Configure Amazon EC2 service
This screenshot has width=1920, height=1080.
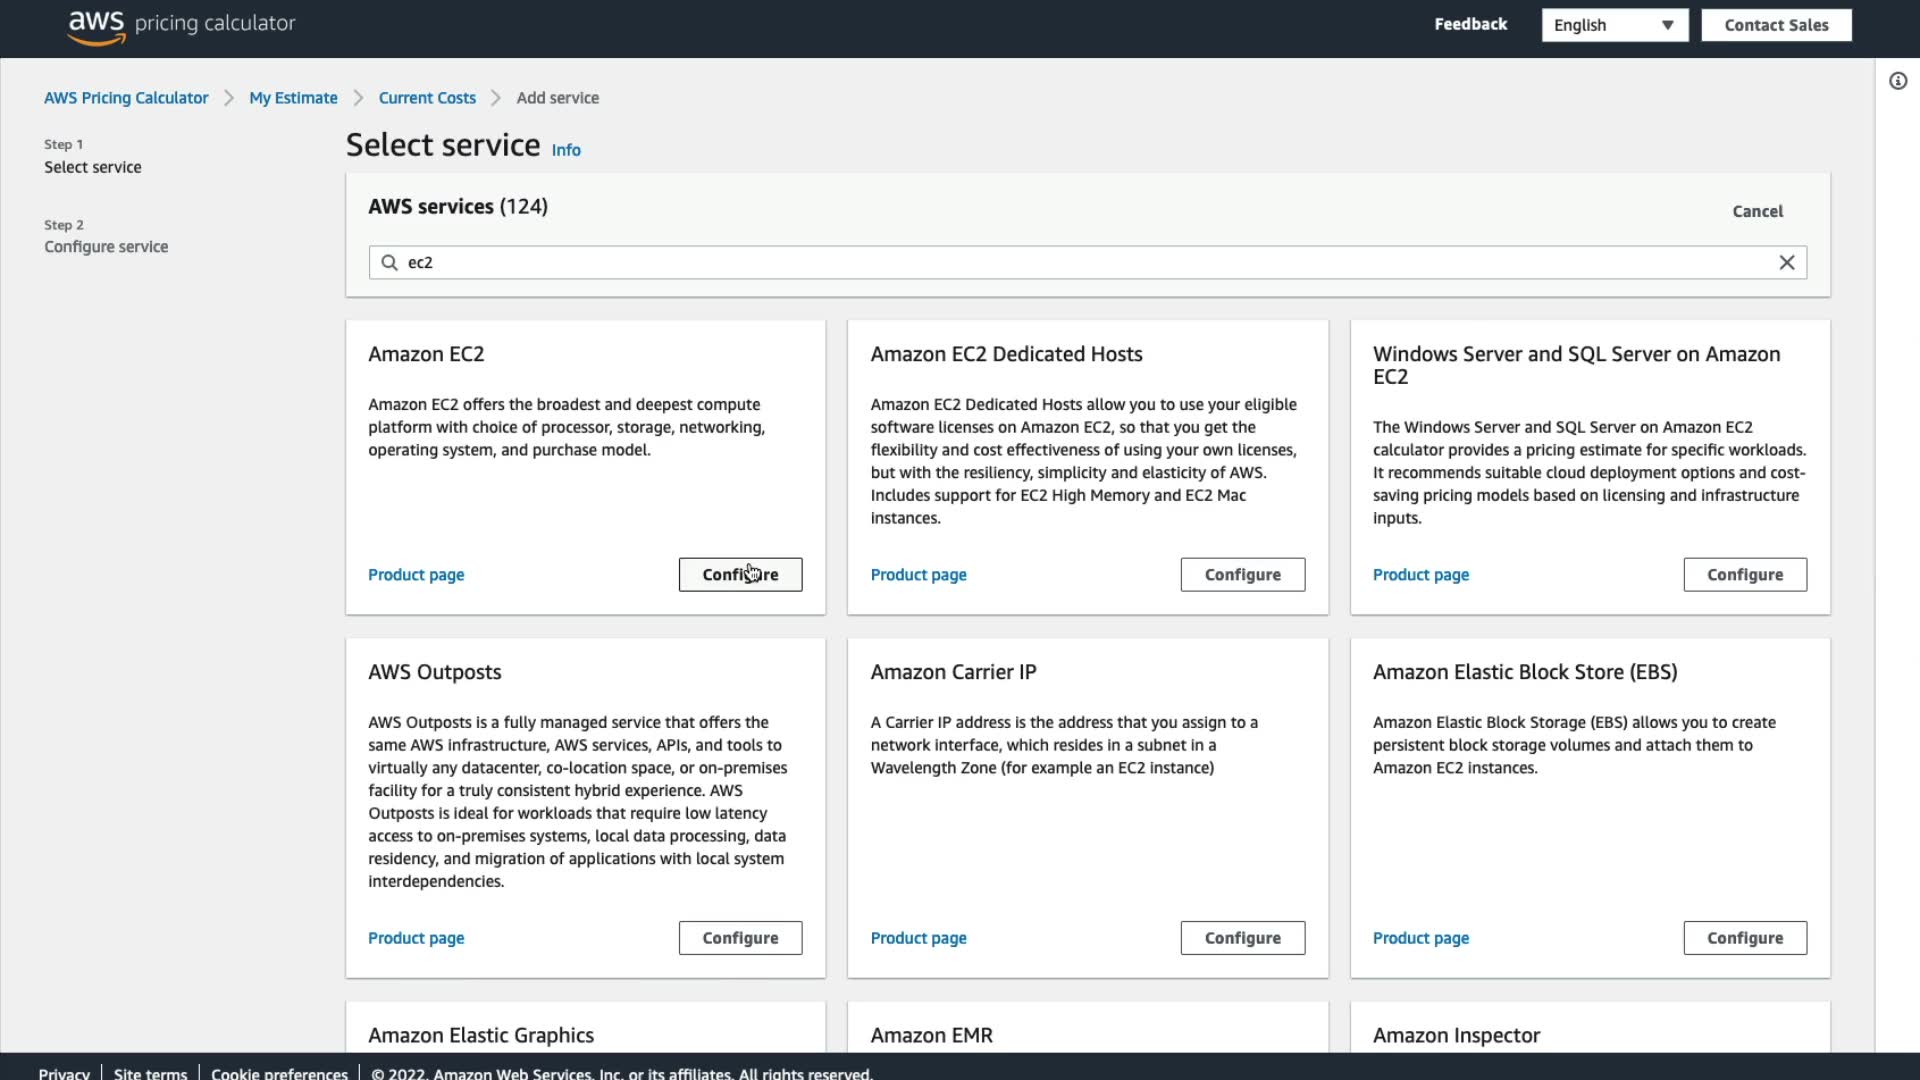coord(740,575)
